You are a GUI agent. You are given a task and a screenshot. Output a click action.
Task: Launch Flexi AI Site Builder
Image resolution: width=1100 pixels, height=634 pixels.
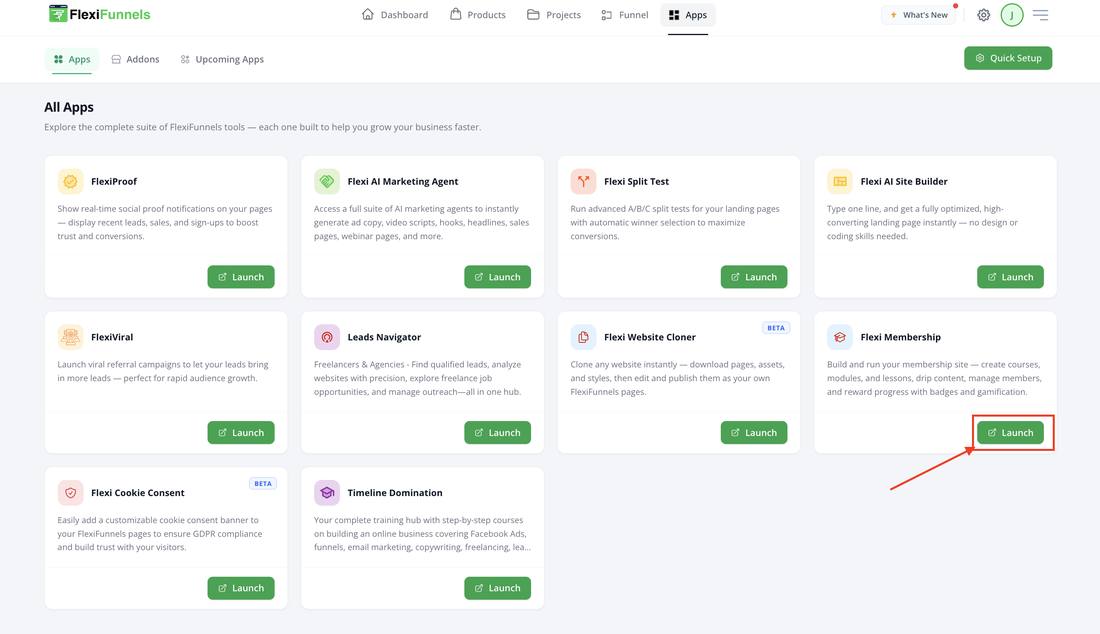pos(1010,277)
